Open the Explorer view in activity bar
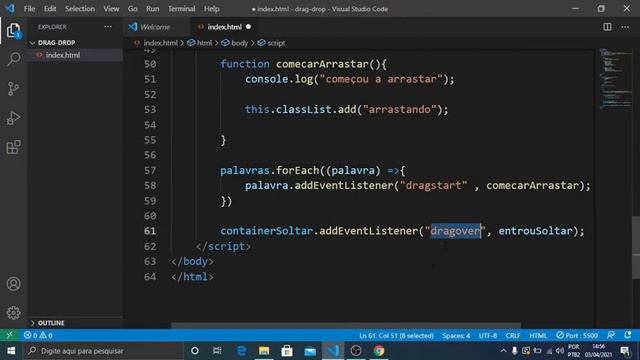Image resolution: width=640 pixels, height=360 pixels. (13, 30)
